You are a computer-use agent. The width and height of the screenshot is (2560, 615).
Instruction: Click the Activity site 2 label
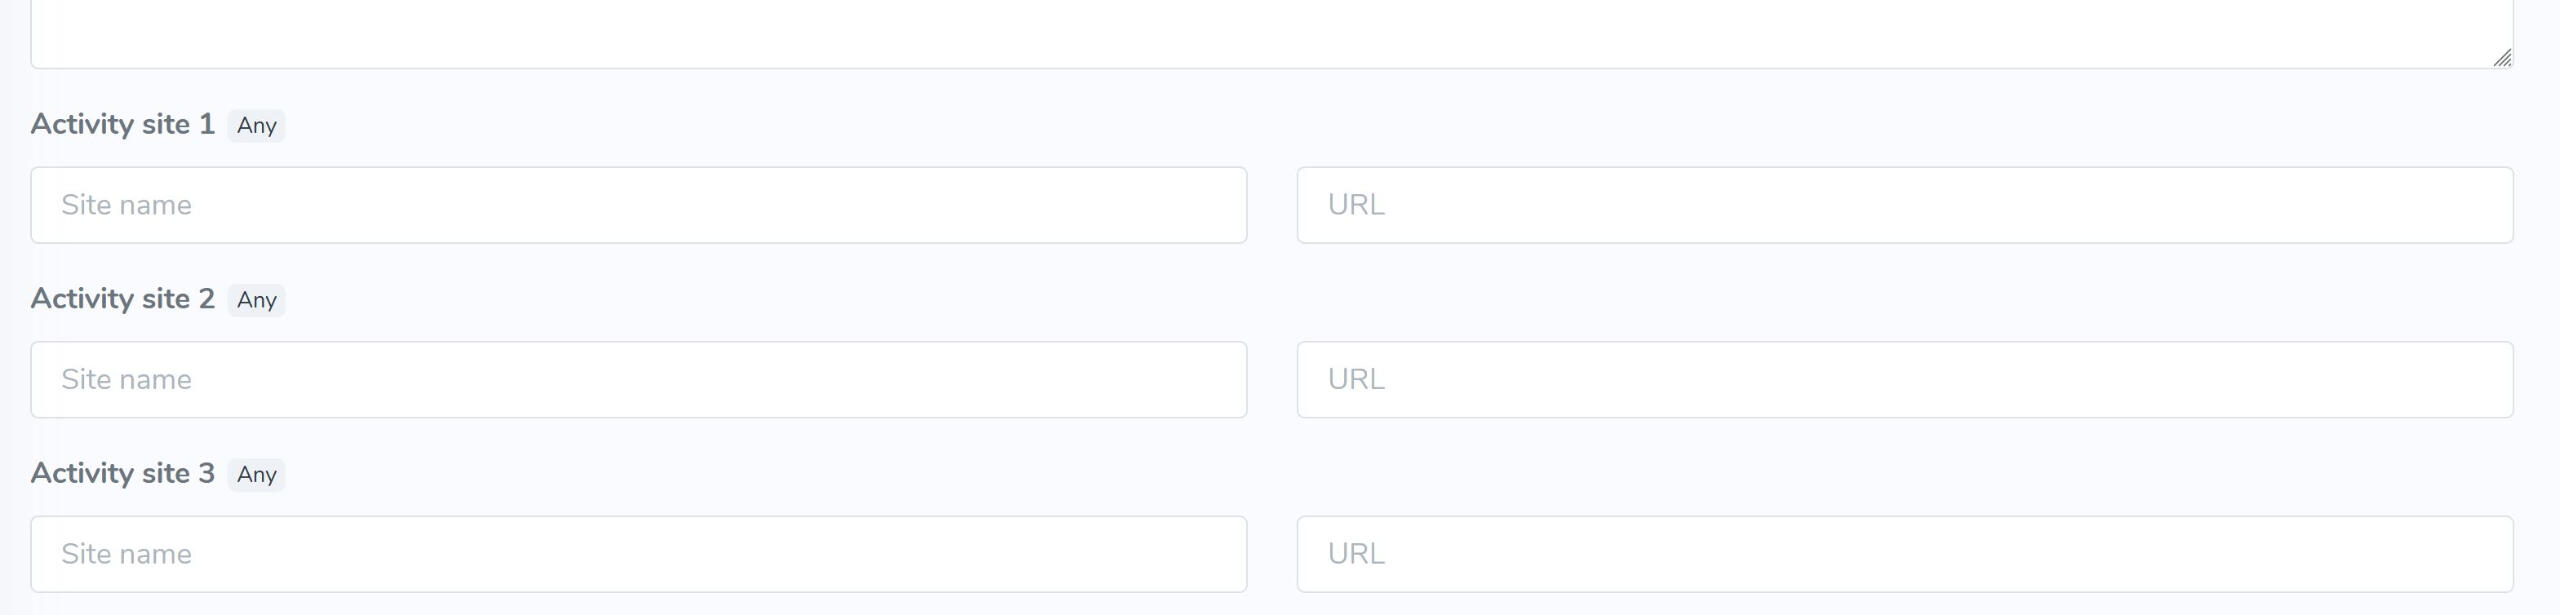coord(122,299)
